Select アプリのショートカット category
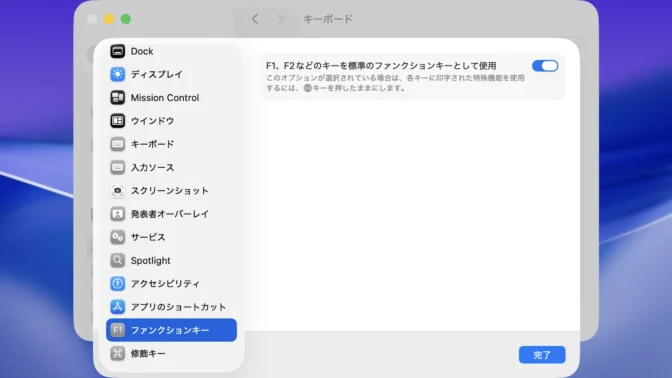Viewport: 672px width, 378px height. coord(171,307)
